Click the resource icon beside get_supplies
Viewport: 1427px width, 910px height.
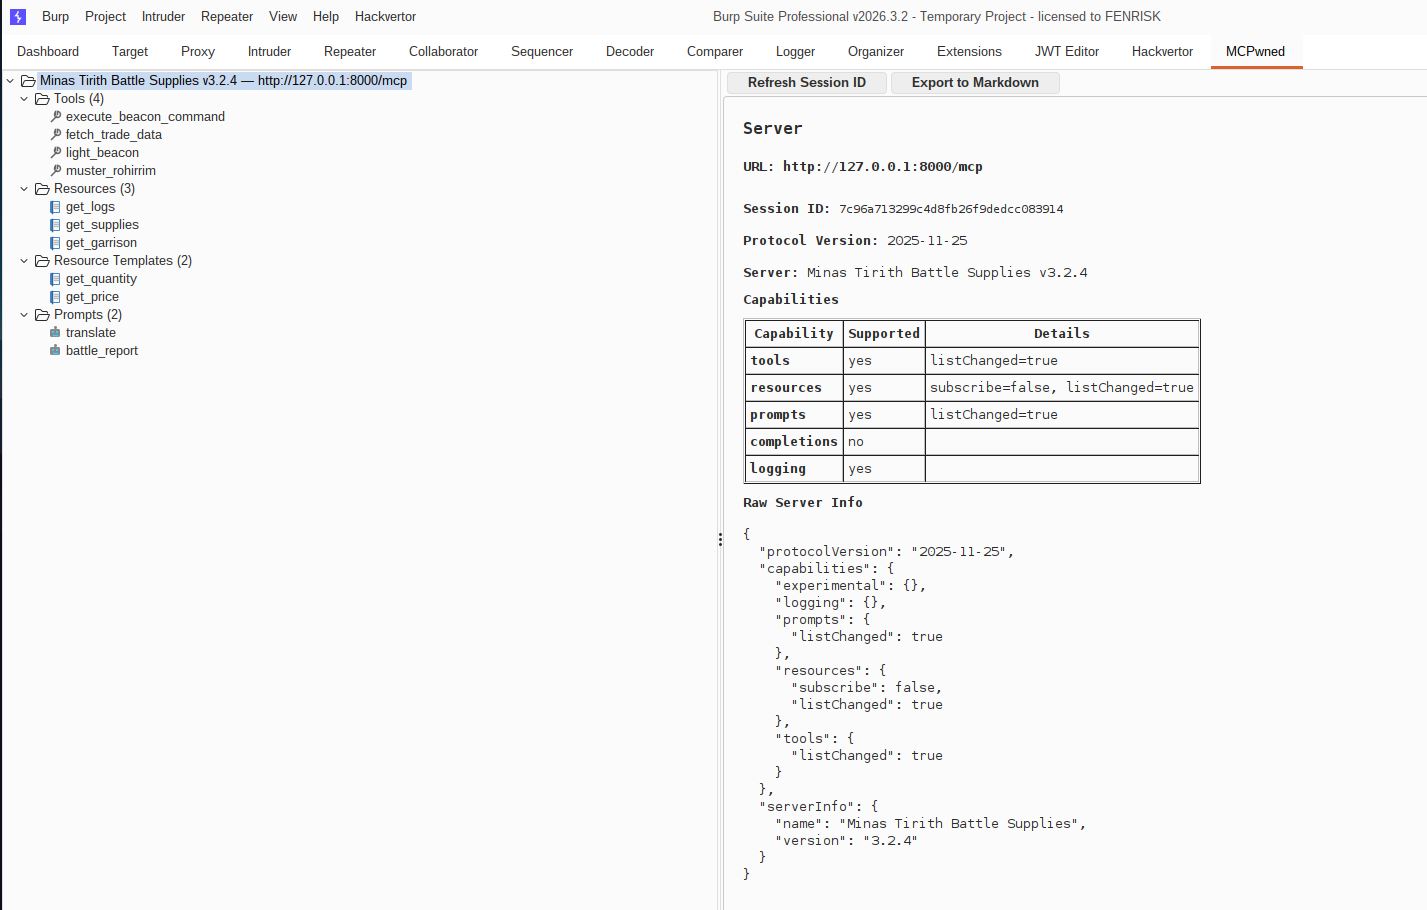pyautogui.click(x=54, y=224)
